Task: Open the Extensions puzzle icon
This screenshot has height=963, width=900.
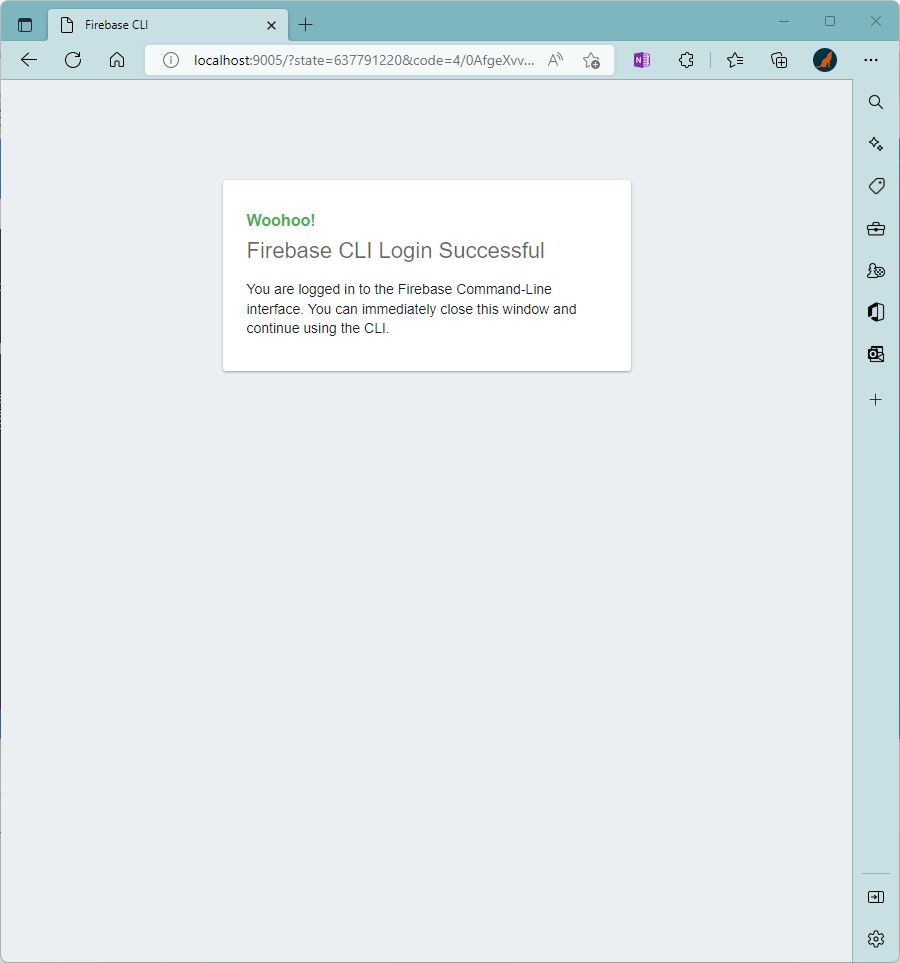Action: point(686,60)
